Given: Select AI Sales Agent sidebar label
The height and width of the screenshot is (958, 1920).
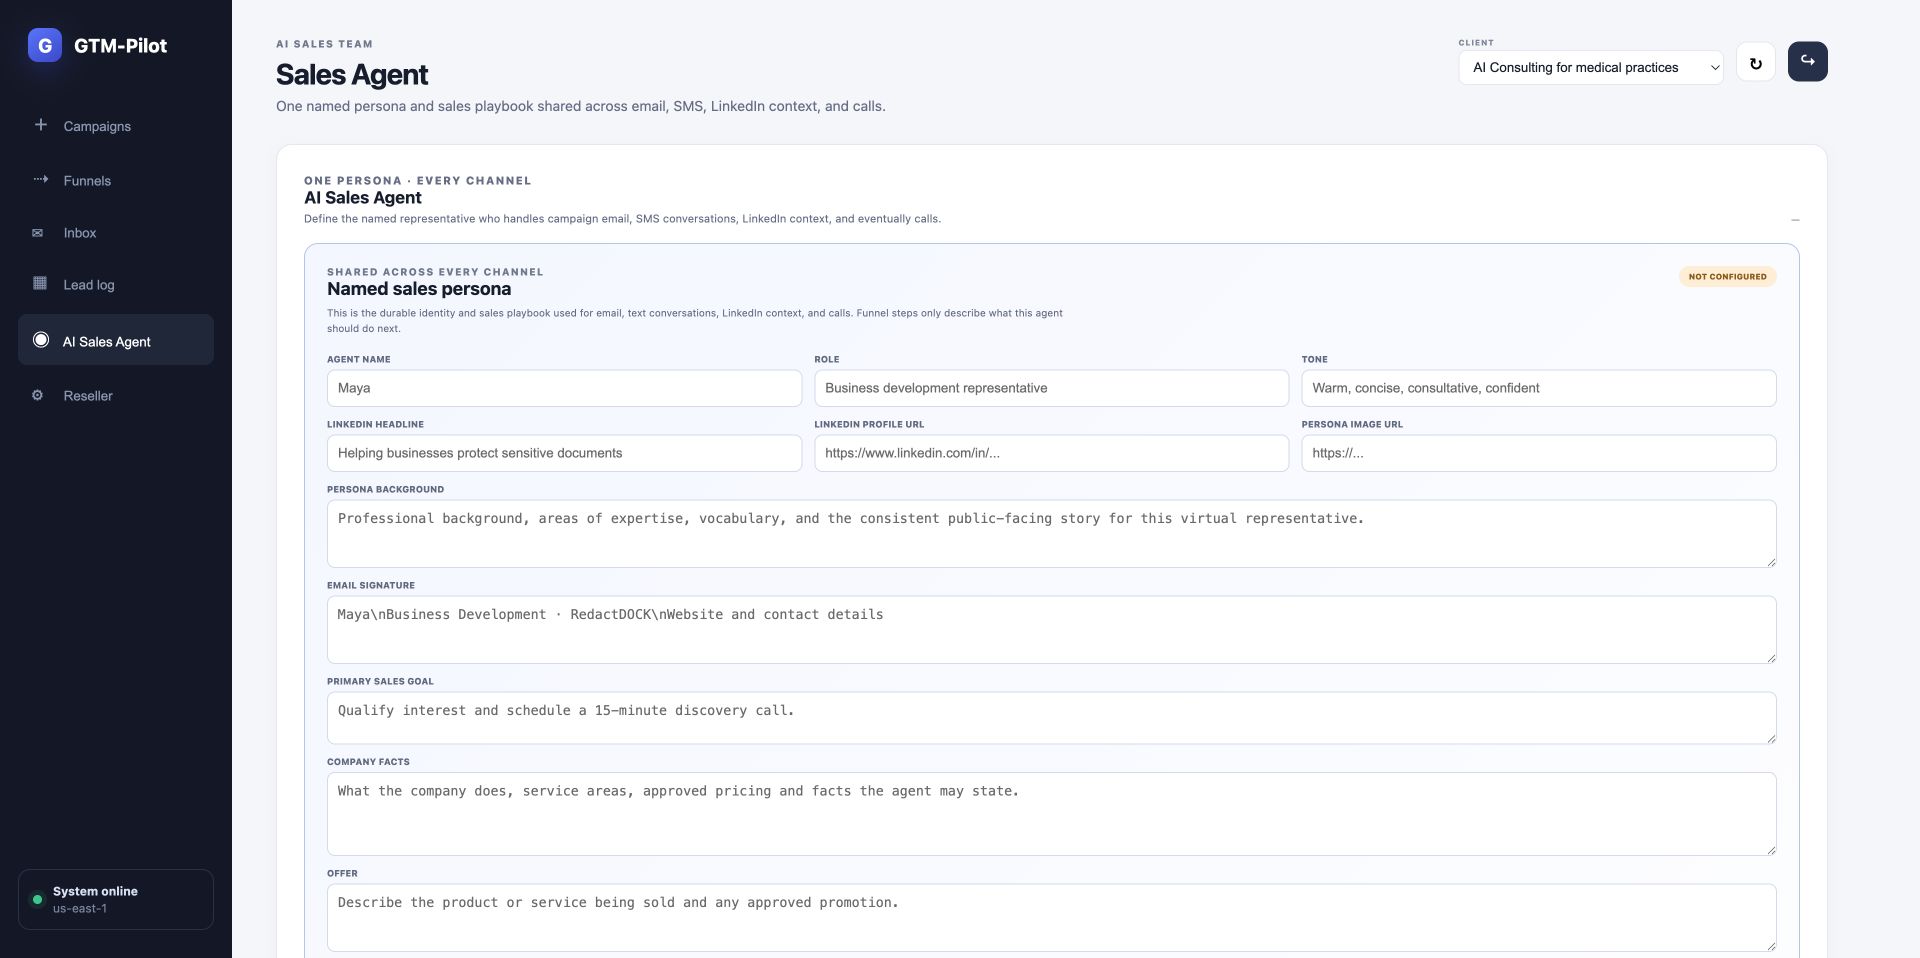Looking at the screenshot, I should (x=107, y=342).
